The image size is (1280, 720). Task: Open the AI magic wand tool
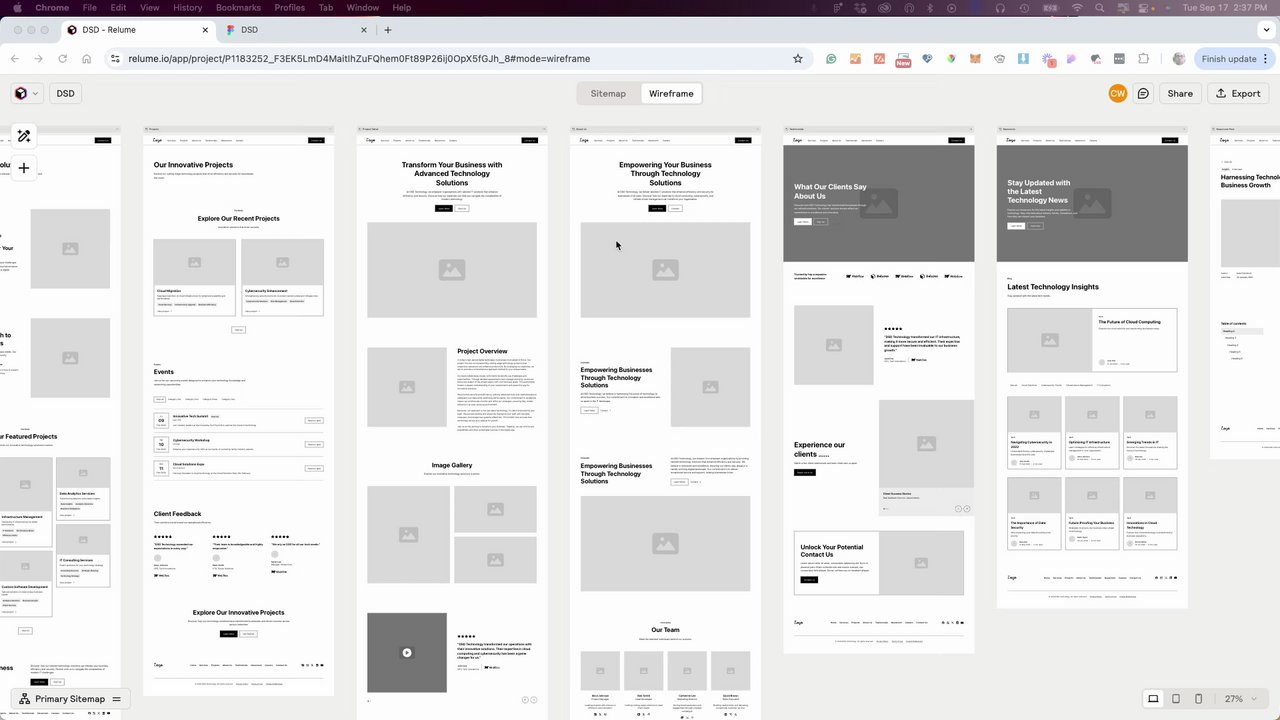(x=24, y=136)
